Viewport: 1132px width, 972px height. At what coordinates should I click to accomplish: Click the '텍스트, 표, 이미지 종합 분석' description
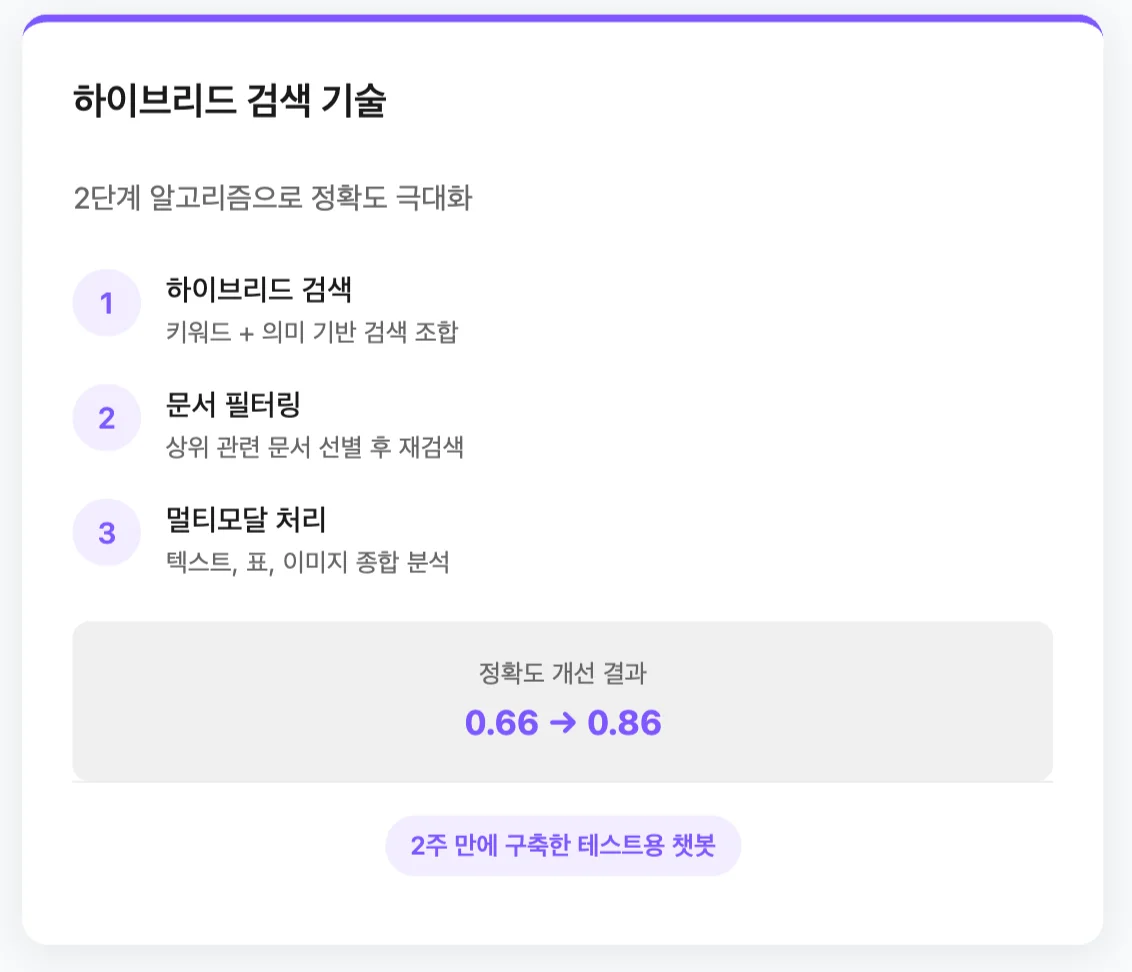point(307,563)
